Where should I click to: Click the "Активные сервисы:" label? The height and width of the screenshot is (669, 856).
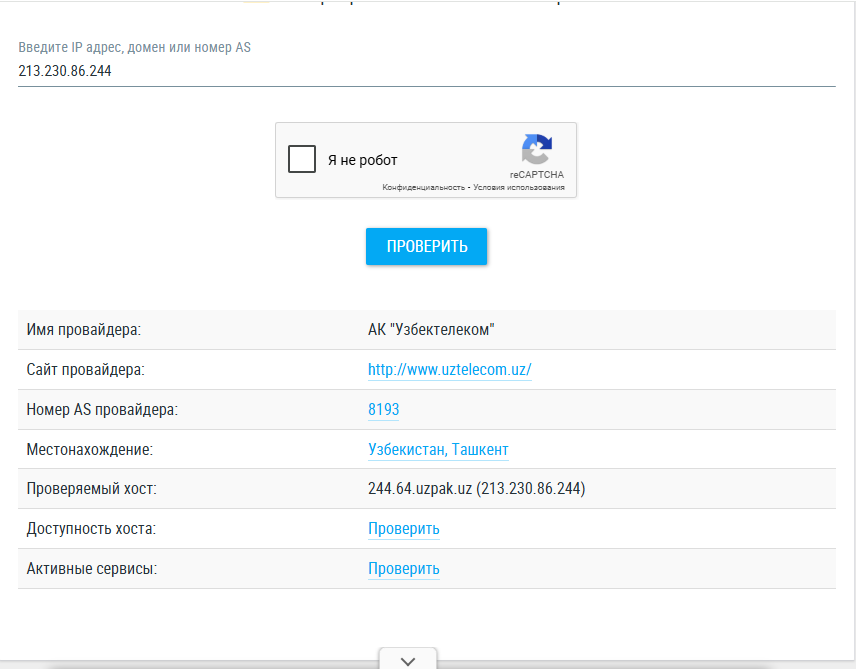(x=92, y=569)
